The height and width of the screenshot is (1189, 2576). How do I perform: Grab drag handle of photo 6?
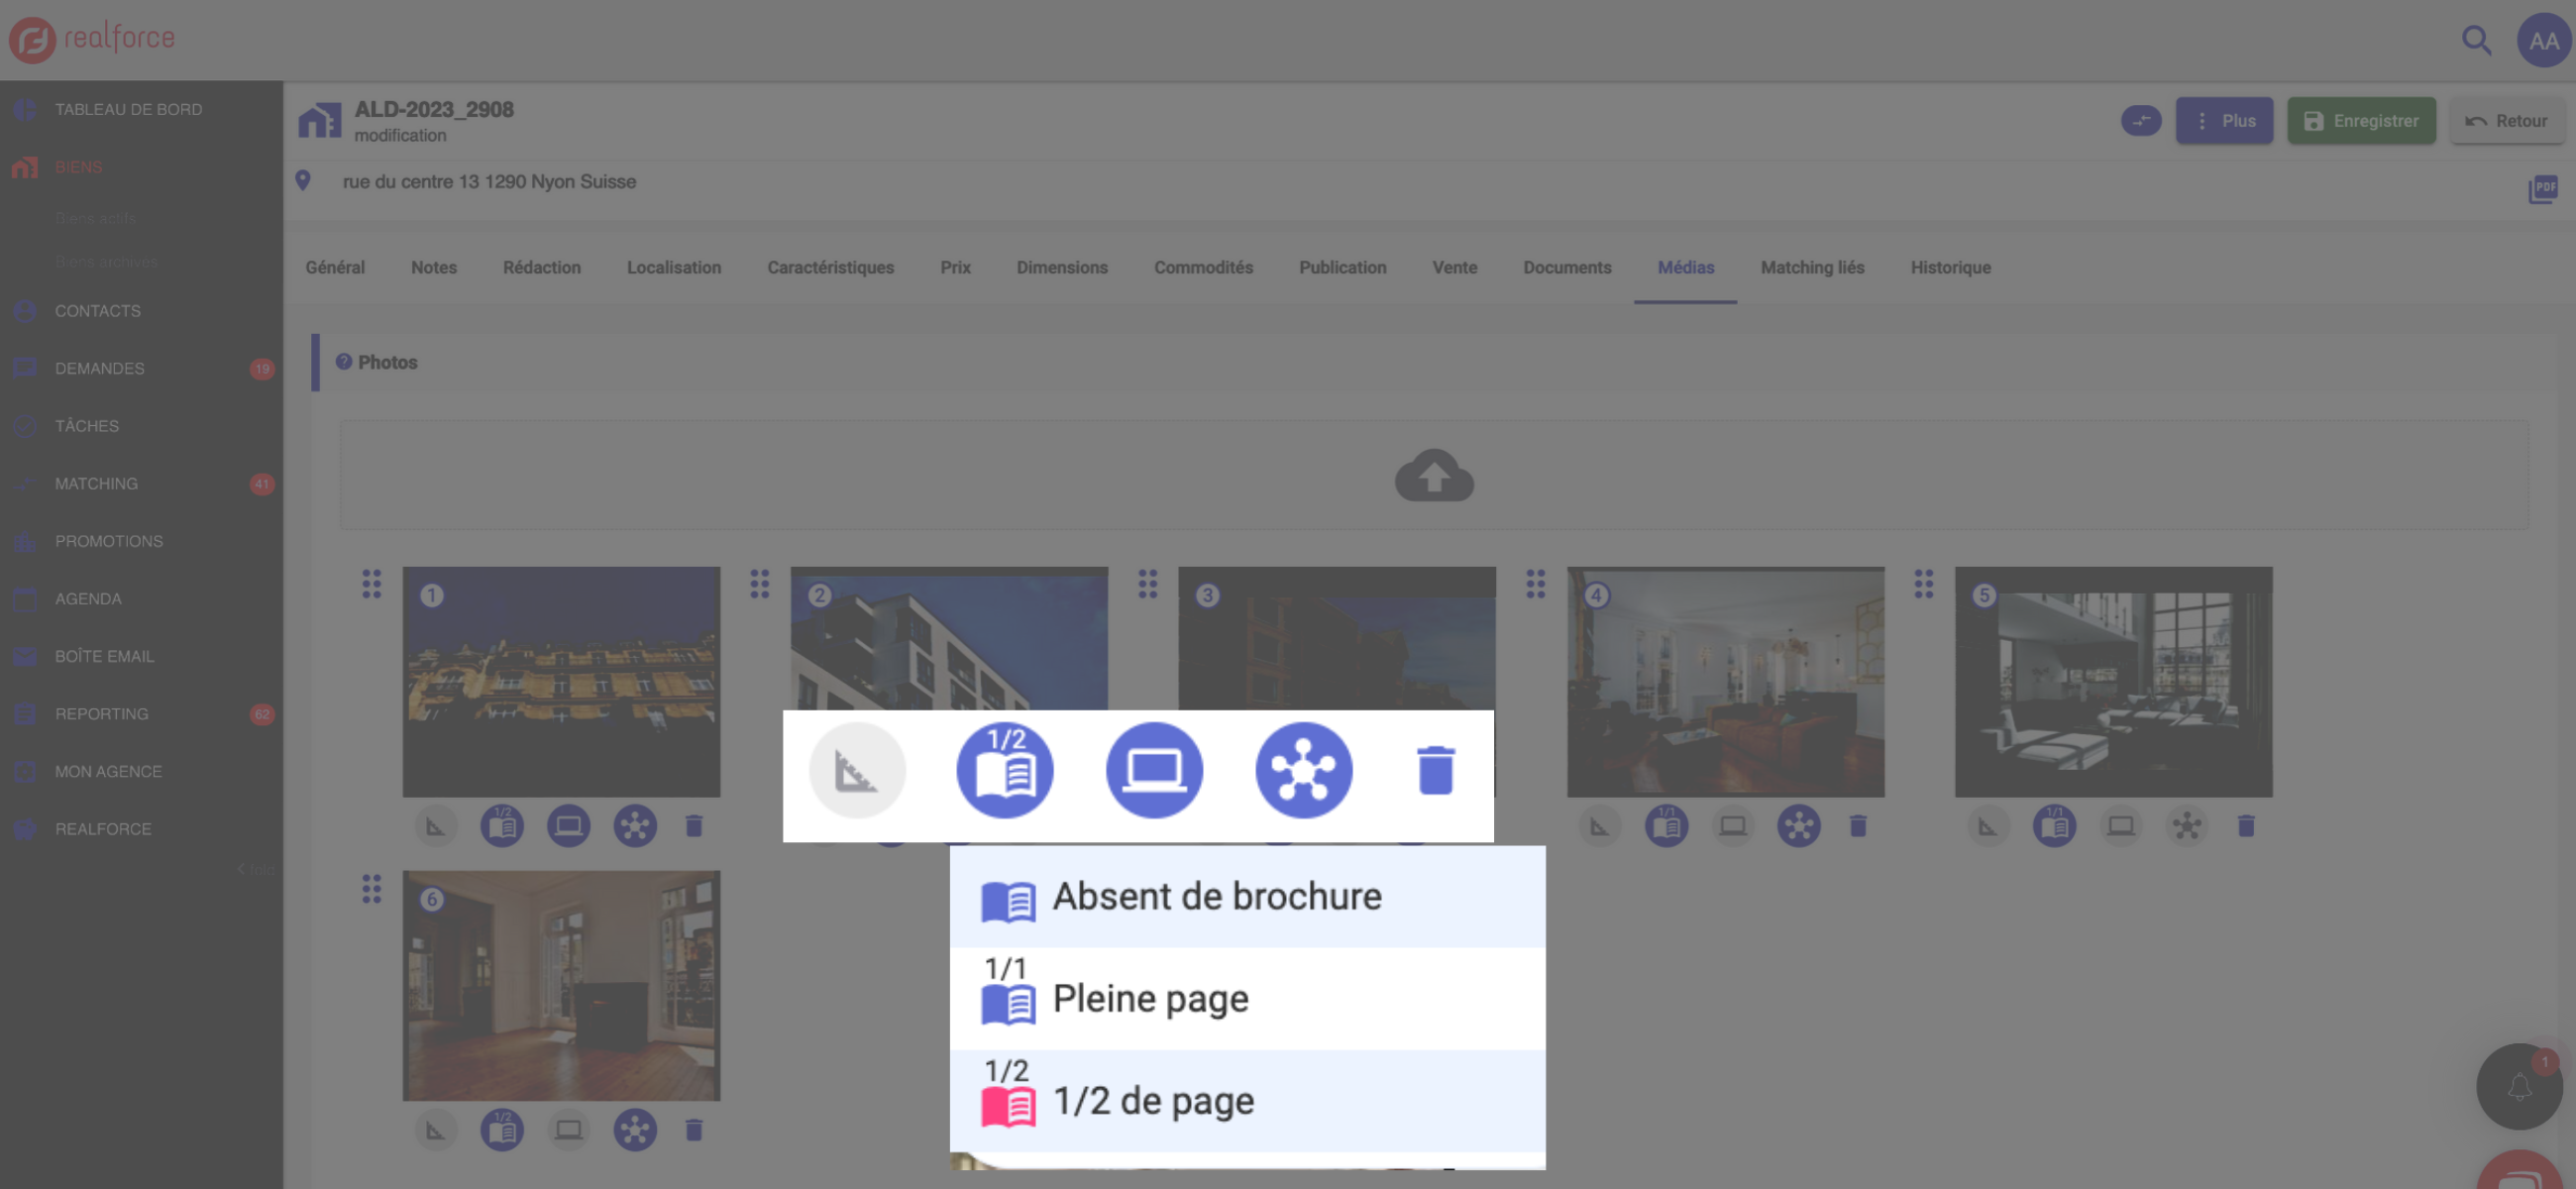pyautogui.click(x=372, y=888)
